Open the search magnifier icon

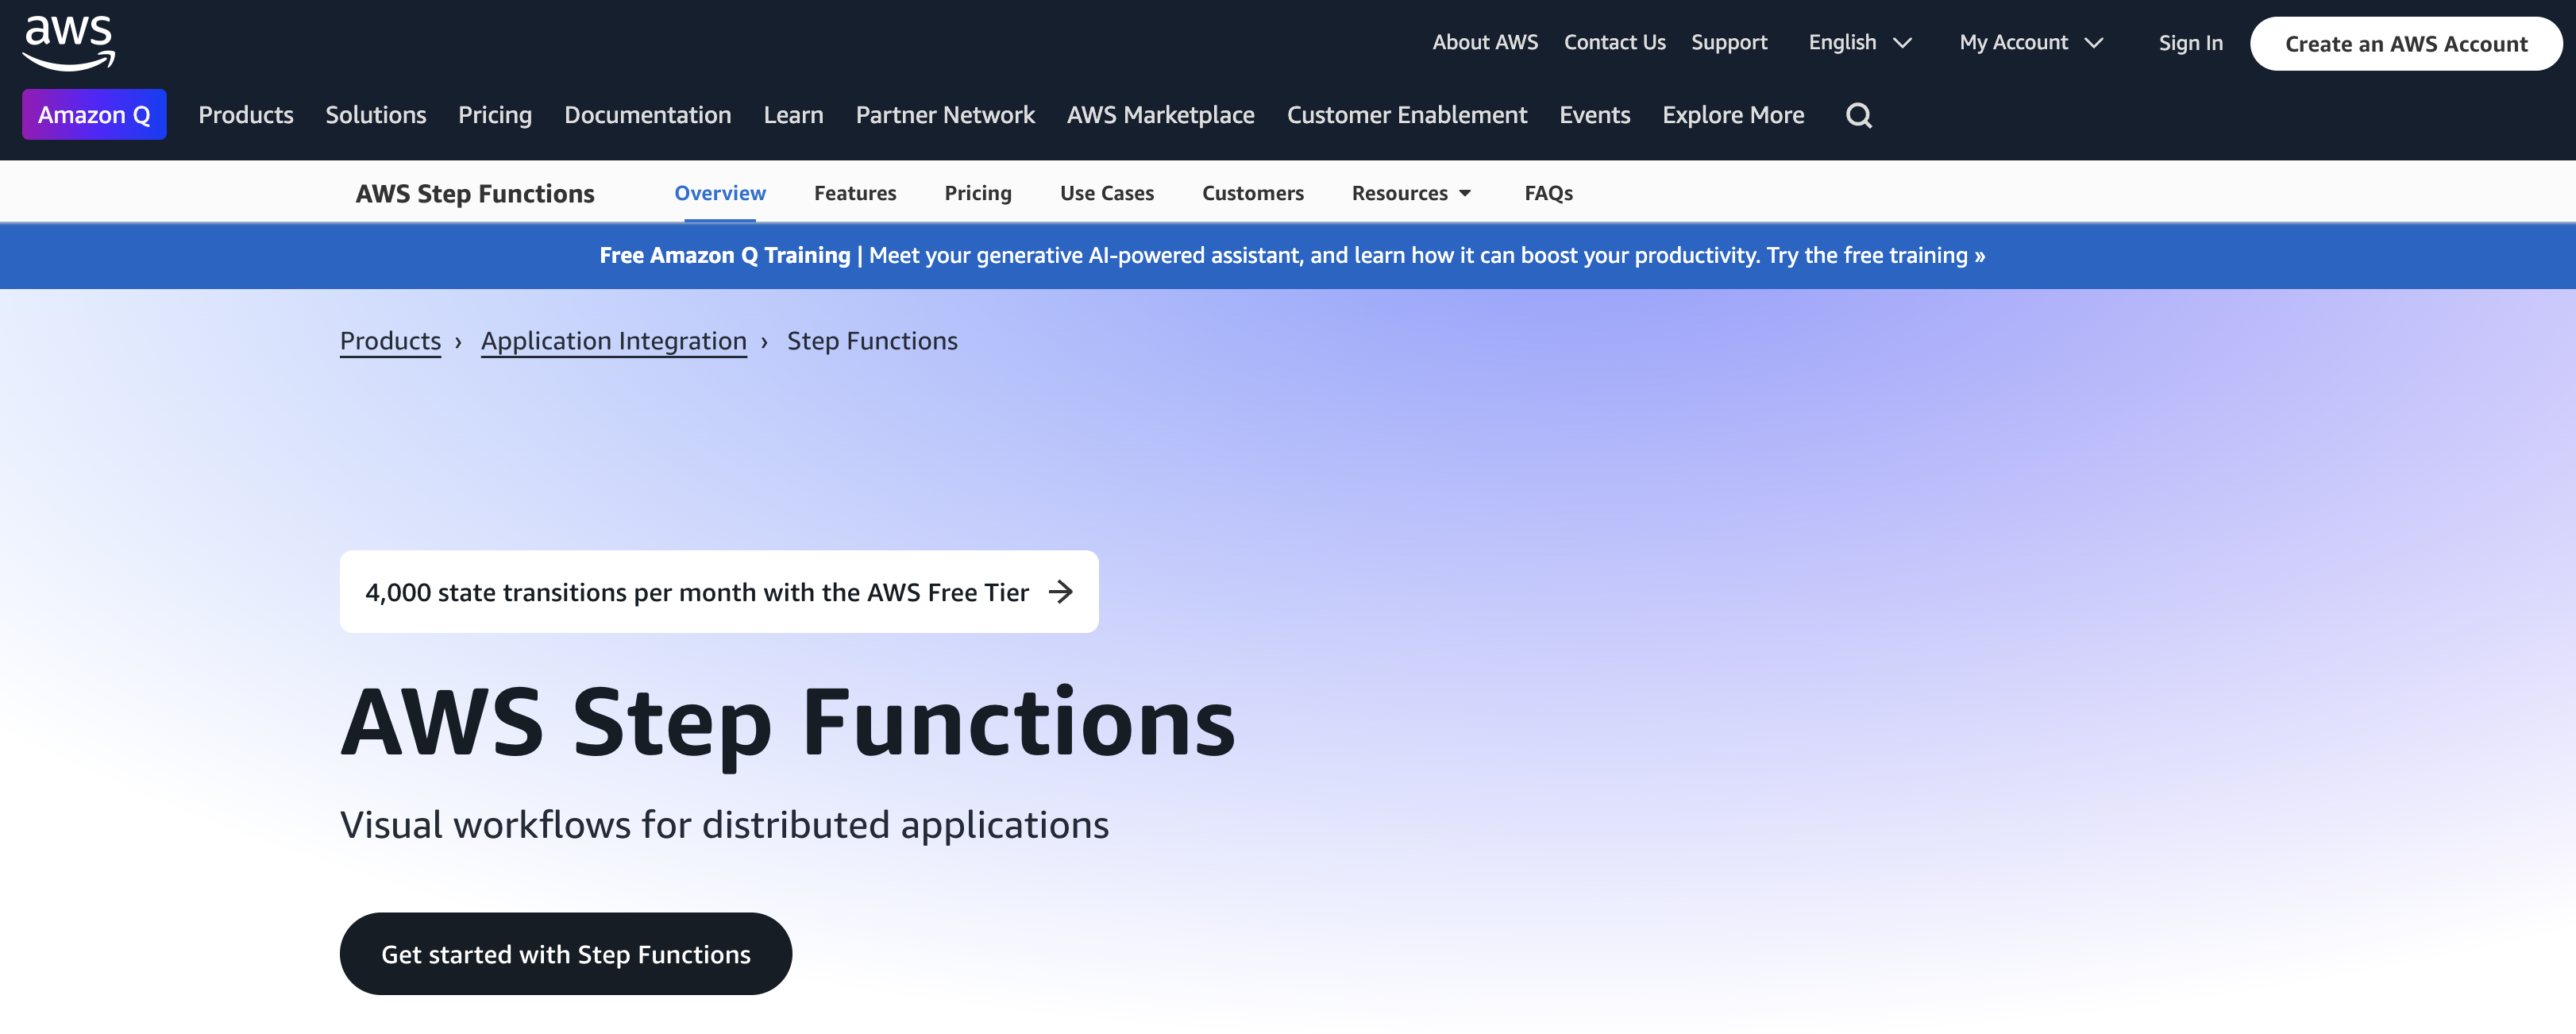pyautogui.click(x=1858, y=115)
